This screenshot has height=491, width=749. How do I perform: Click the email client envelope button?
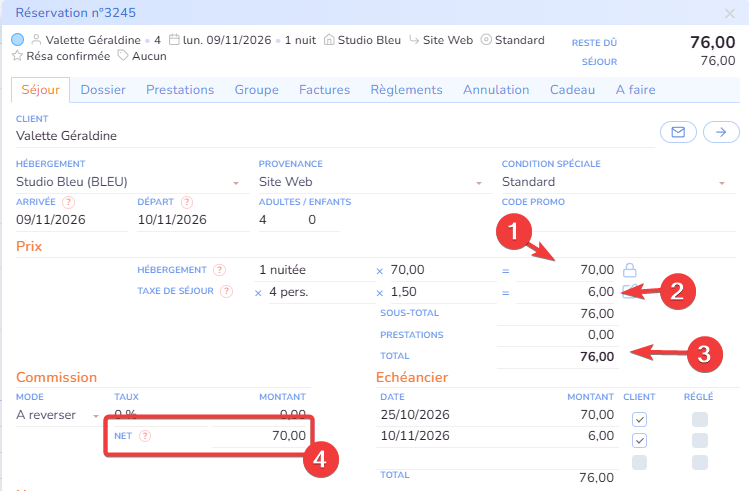(678, 132)
